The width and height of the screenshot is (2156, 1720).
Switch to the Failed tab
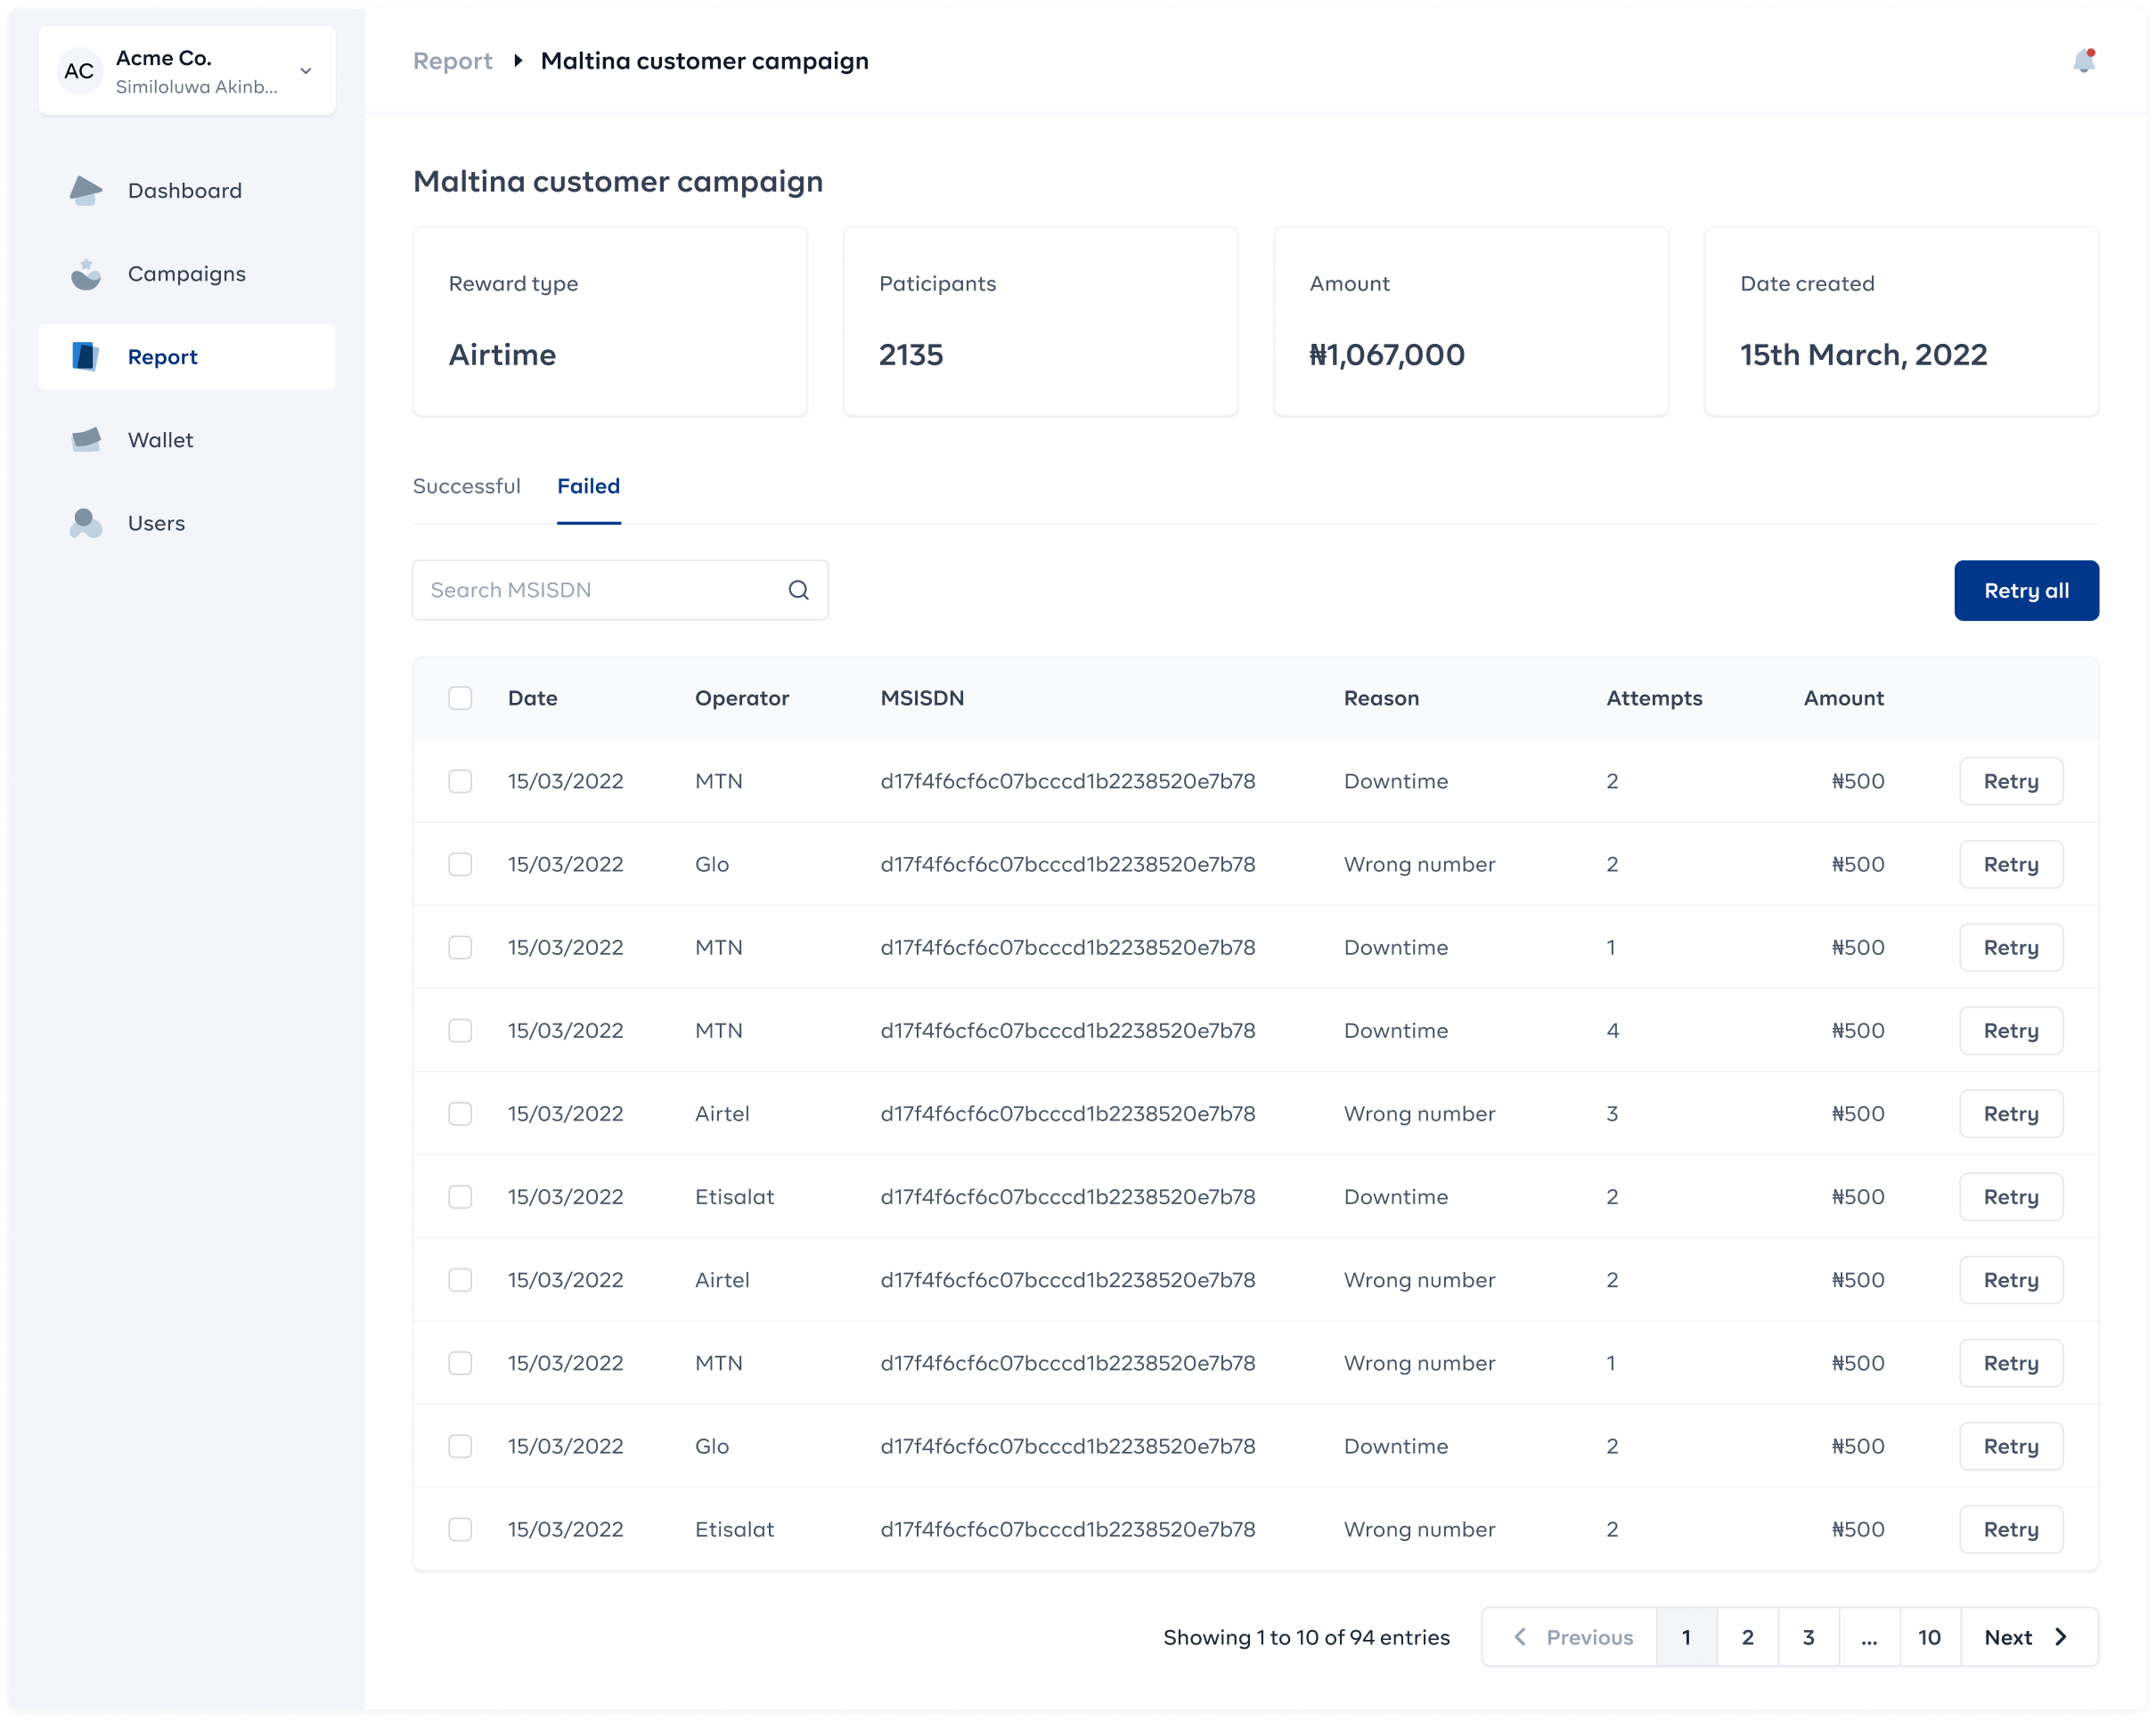coord(588,486)
